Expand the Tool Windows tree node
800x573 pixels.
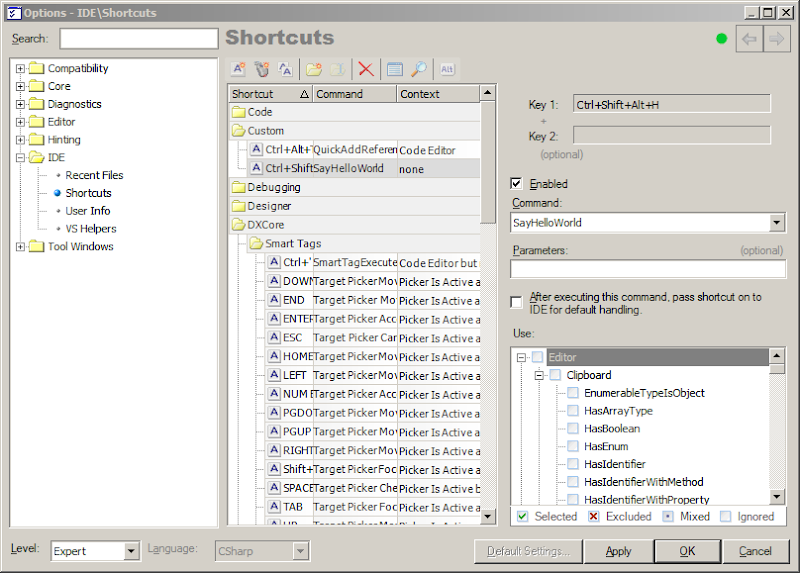click(x=20, y=247)
